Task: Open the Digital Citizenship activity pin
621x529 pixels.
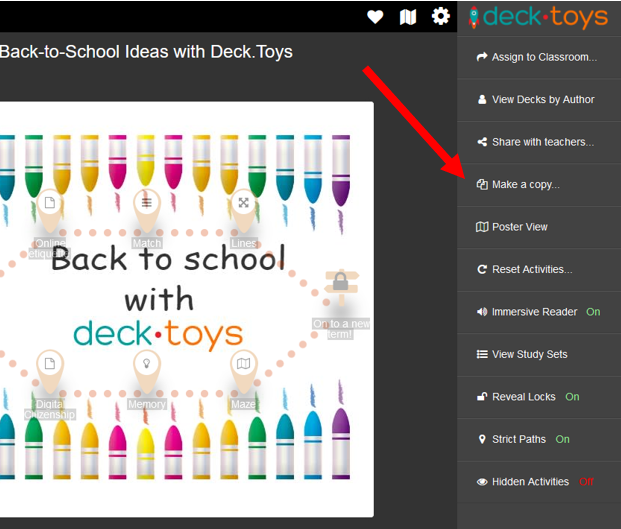Action: [x=50, y=371]
